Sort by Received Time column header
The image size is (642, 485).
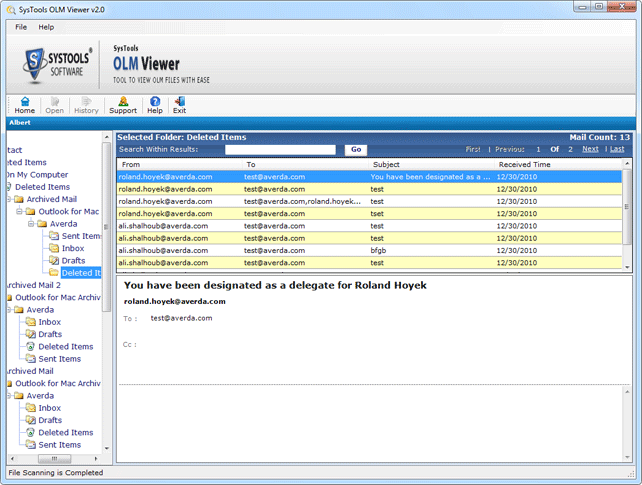[x=558, y=165]
